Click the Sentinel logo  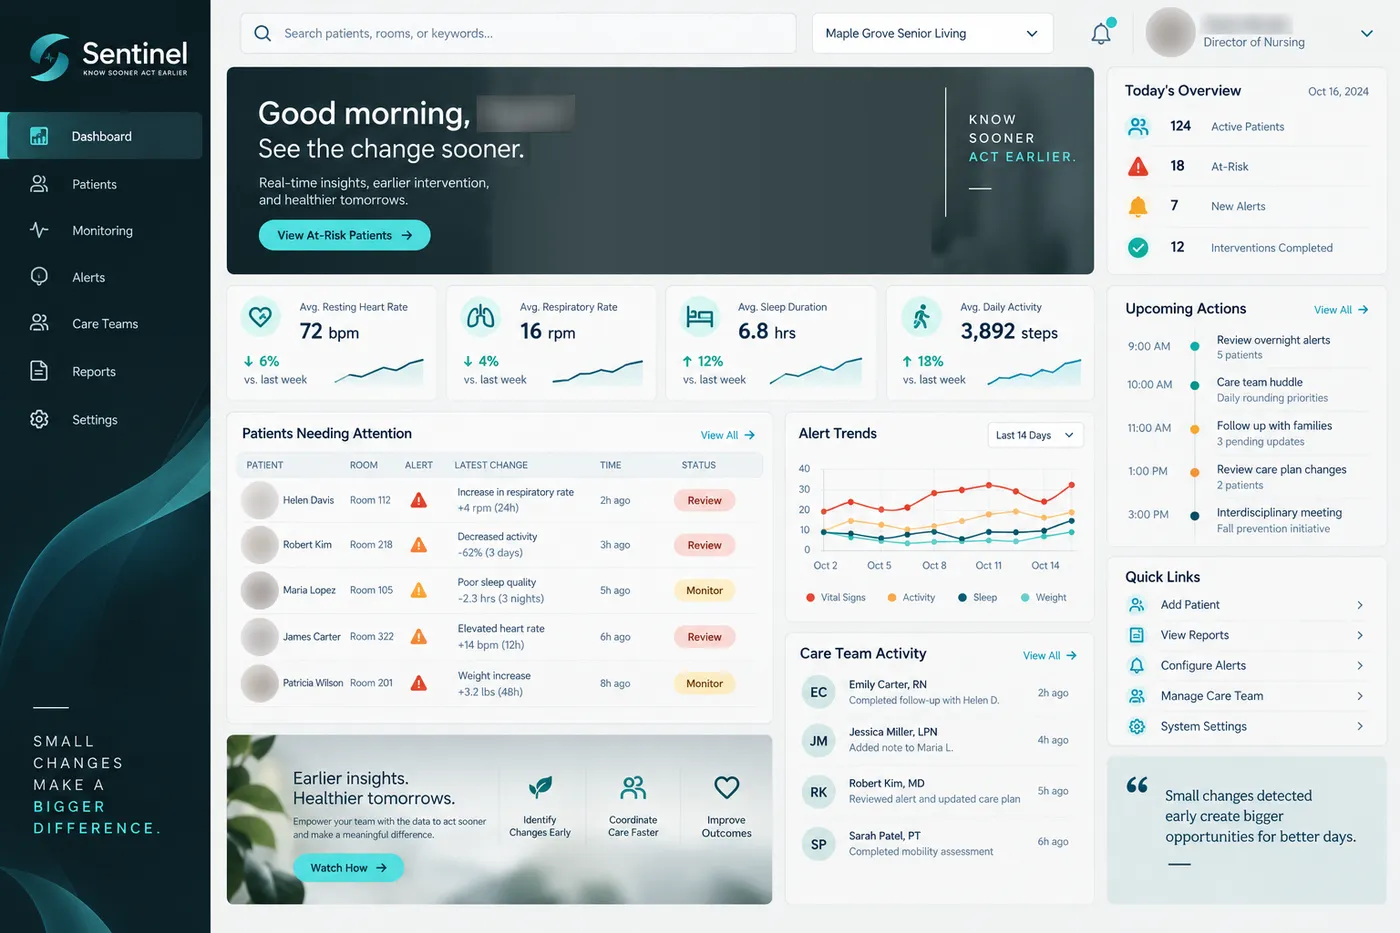[108, 56]
